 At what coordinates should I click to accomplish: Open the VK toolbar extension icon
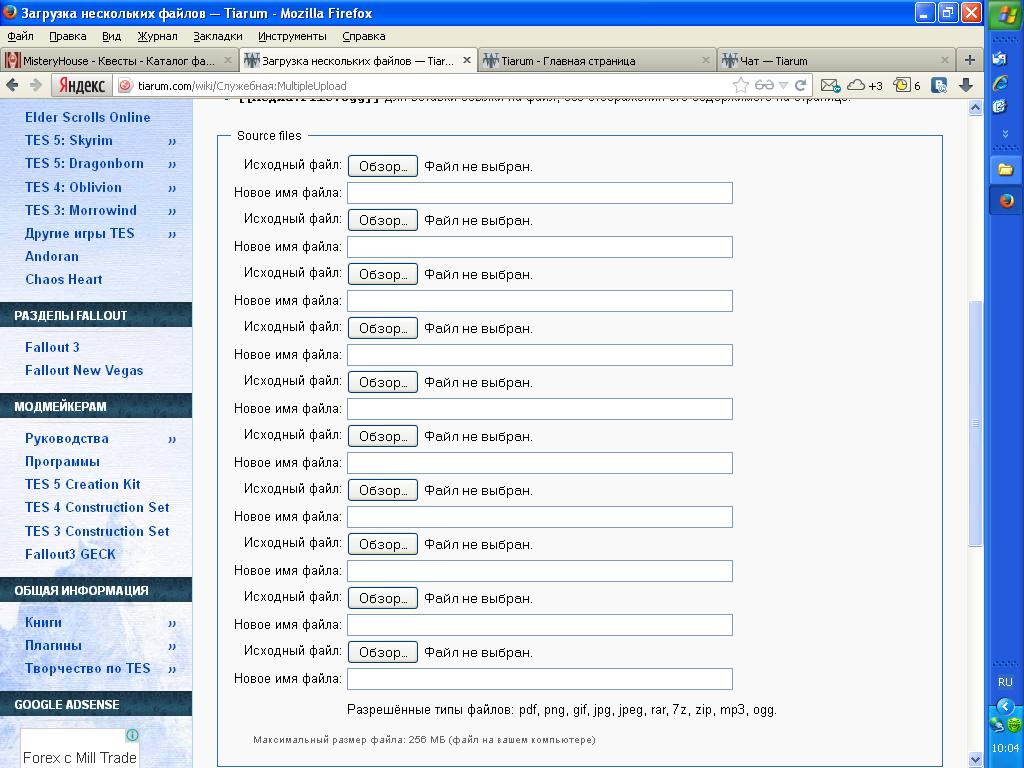pyautogui.click(x=939, y=86)
